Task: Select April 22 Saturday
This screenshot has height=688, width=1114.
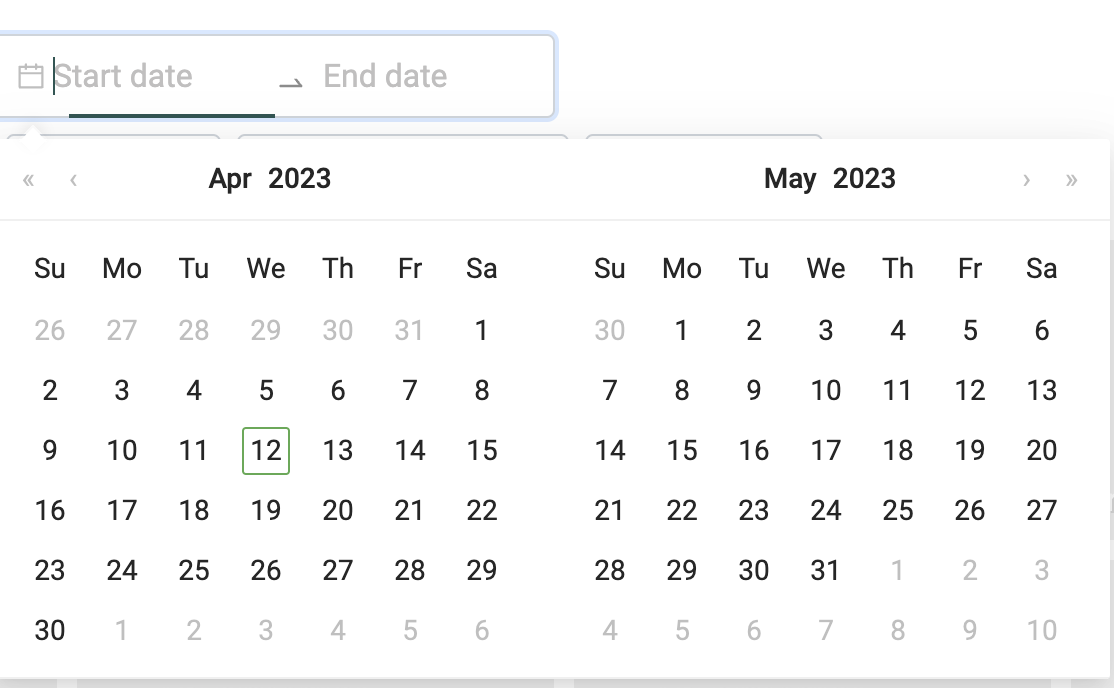Action: pos(482,510)
